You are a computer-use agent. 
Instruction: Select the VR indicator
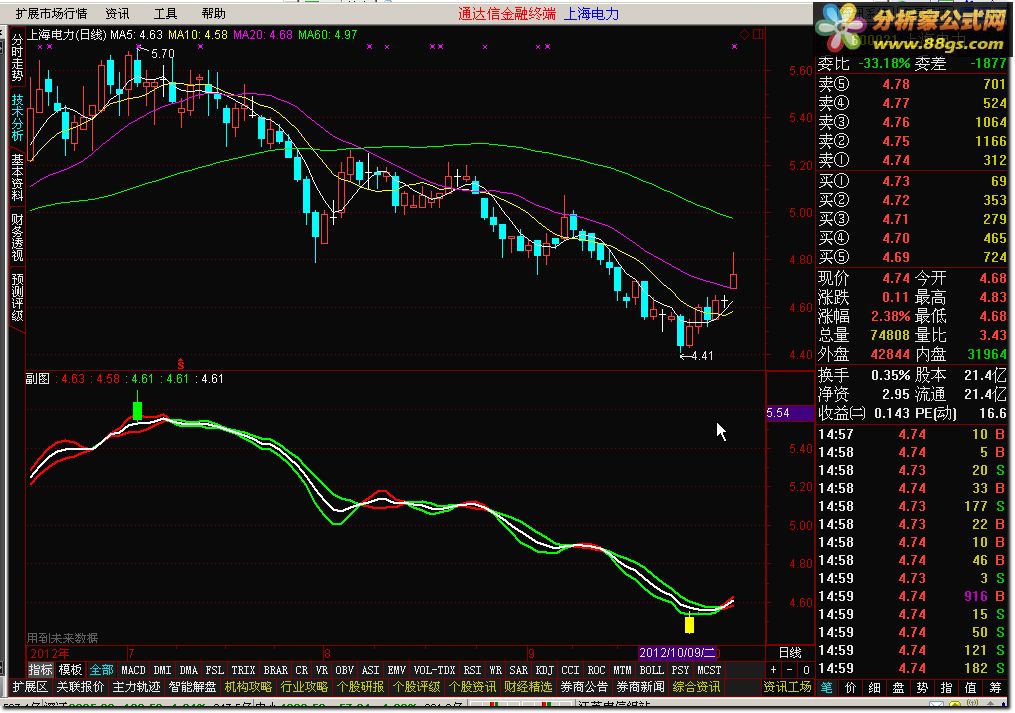pos(322,670)
